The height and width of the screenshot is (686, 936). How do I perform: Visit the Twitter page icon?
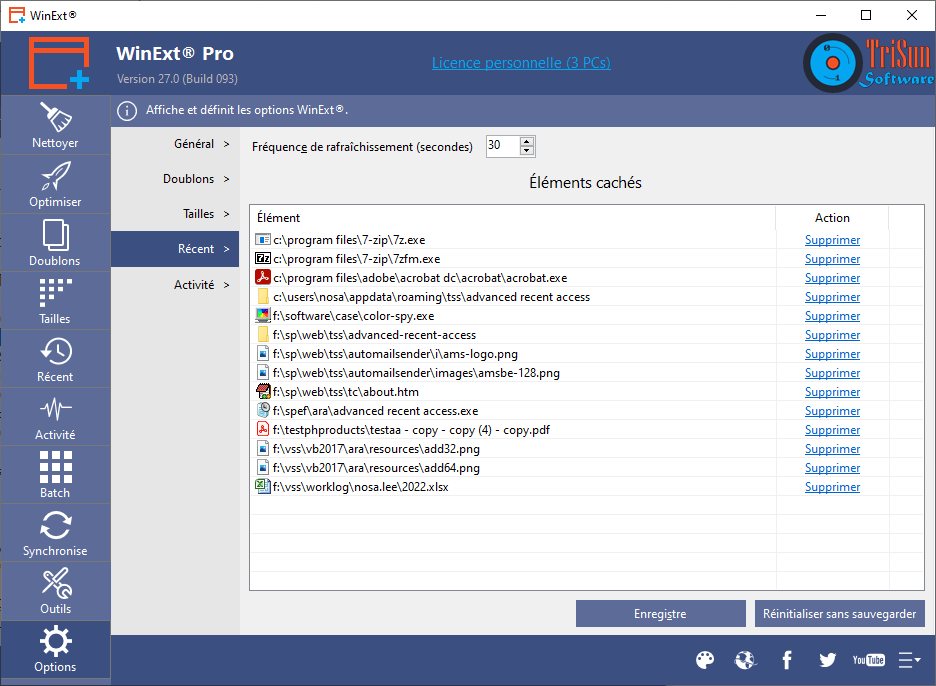point(827,660)
